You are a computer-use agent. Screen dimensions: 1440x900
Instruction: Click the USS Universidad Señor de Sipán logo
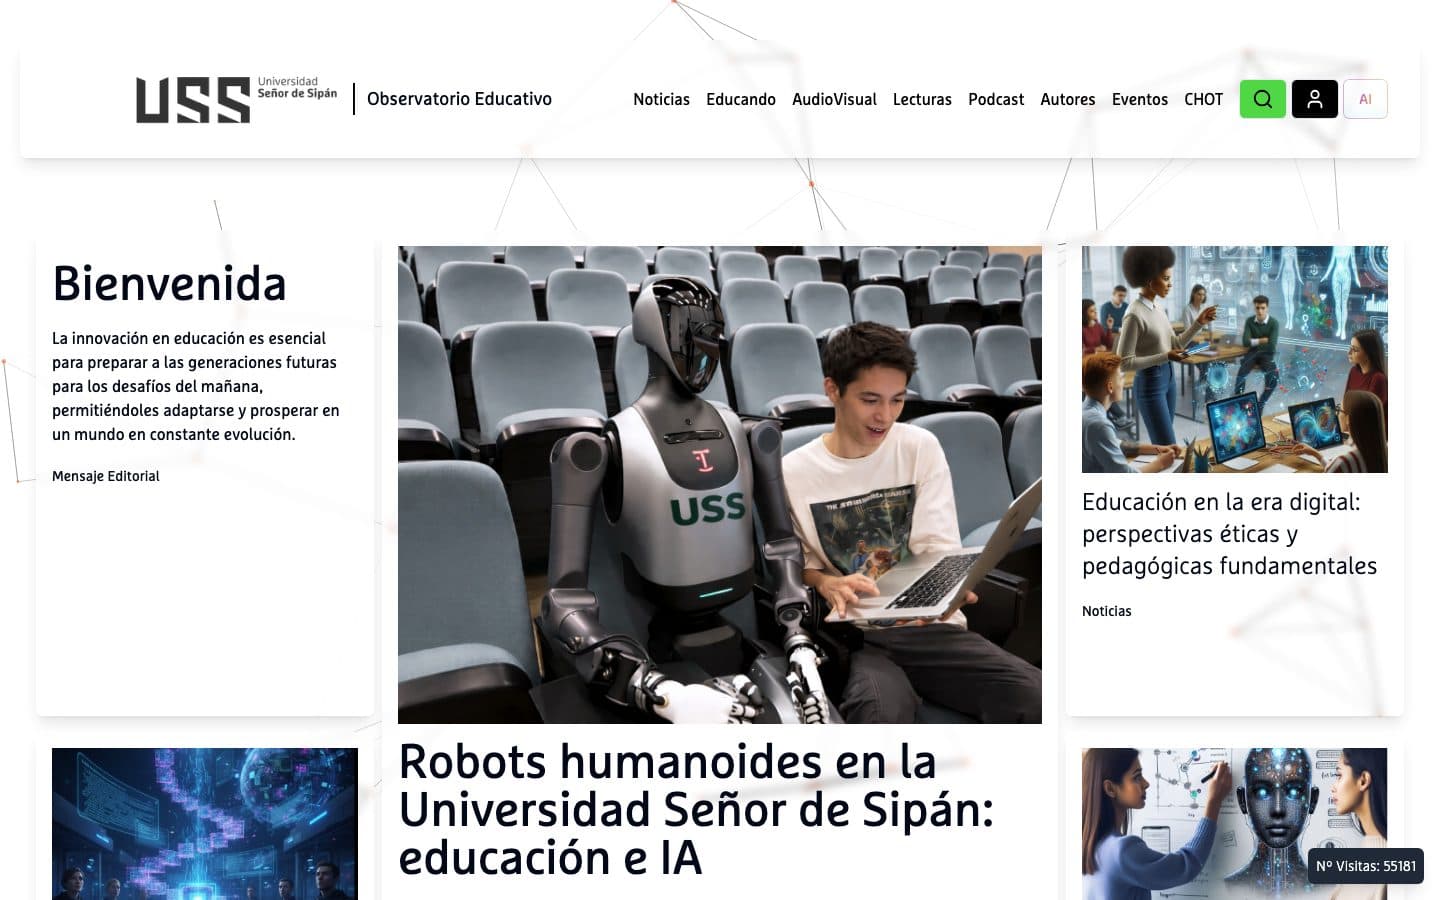click(x=237, y=99)
